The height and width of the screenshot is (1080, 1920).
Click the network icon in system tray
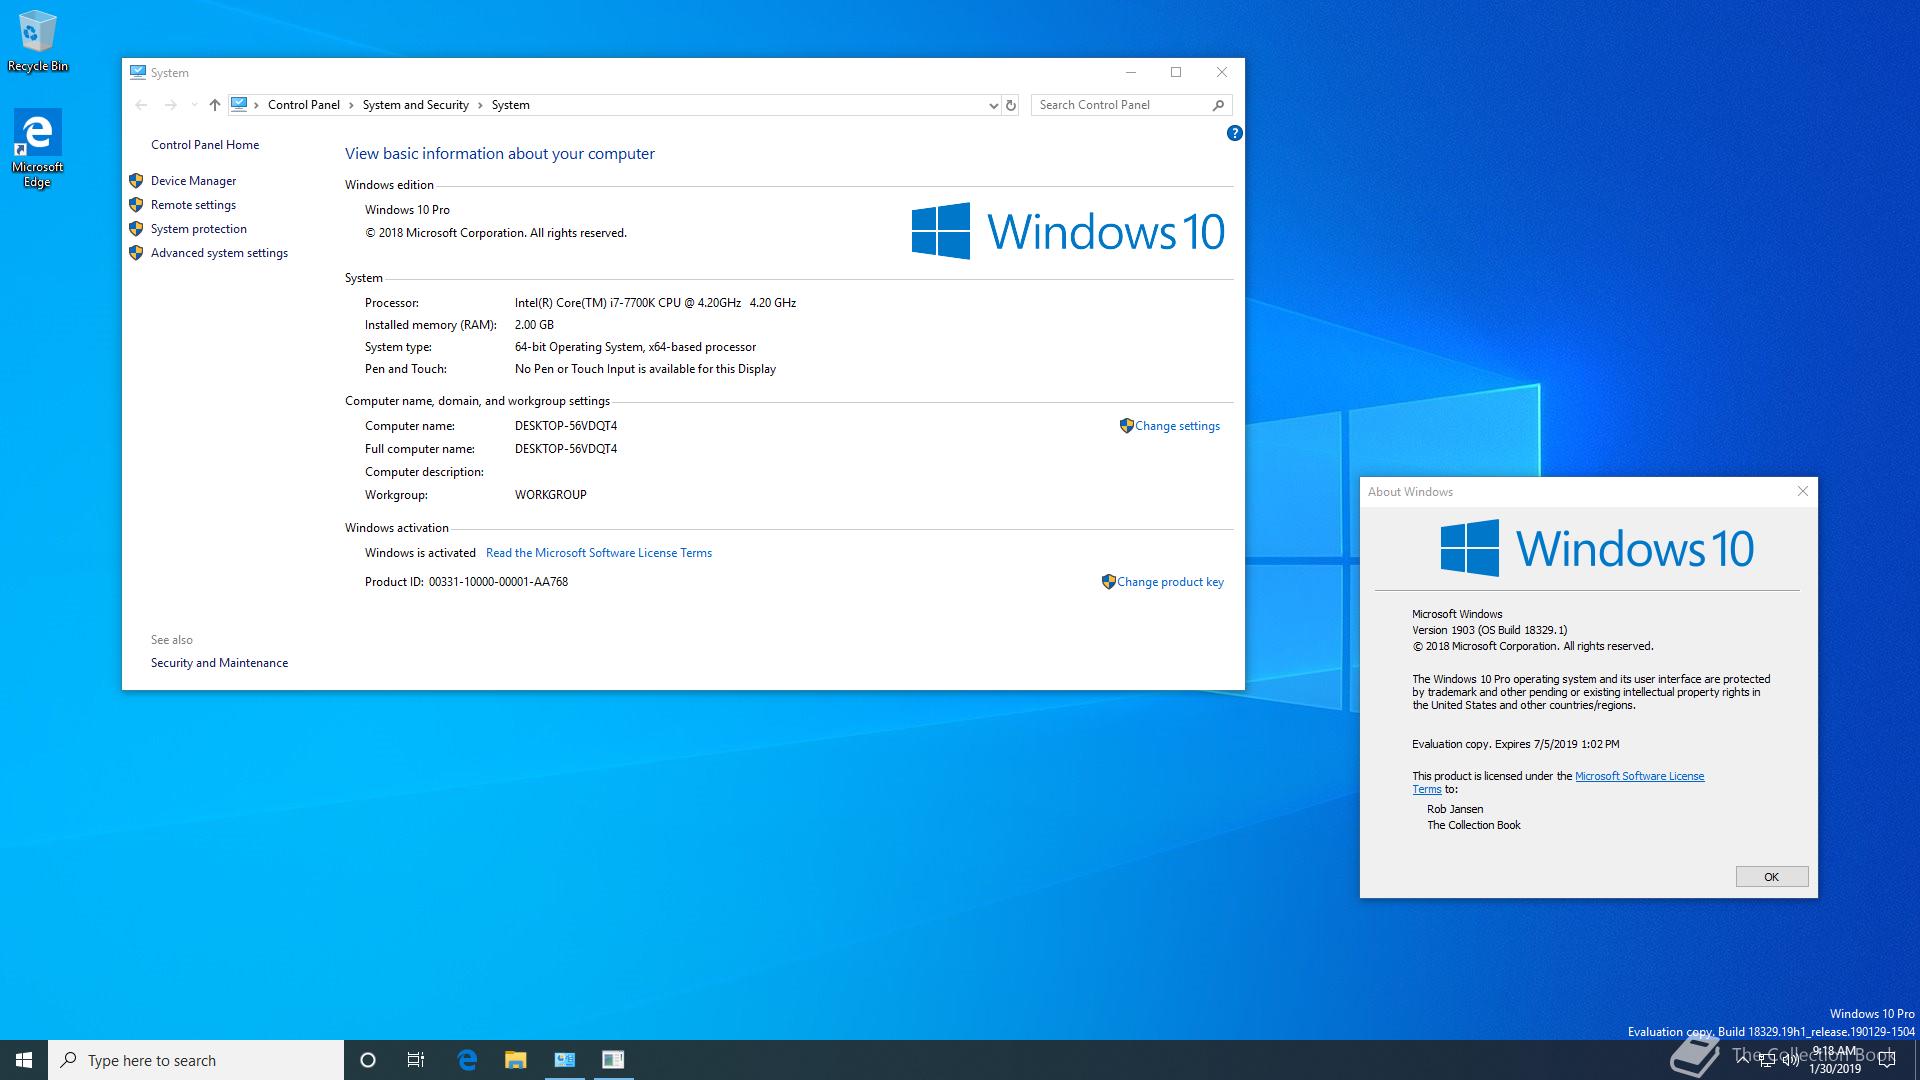pyautogui.click(x=1767, y=1060)
